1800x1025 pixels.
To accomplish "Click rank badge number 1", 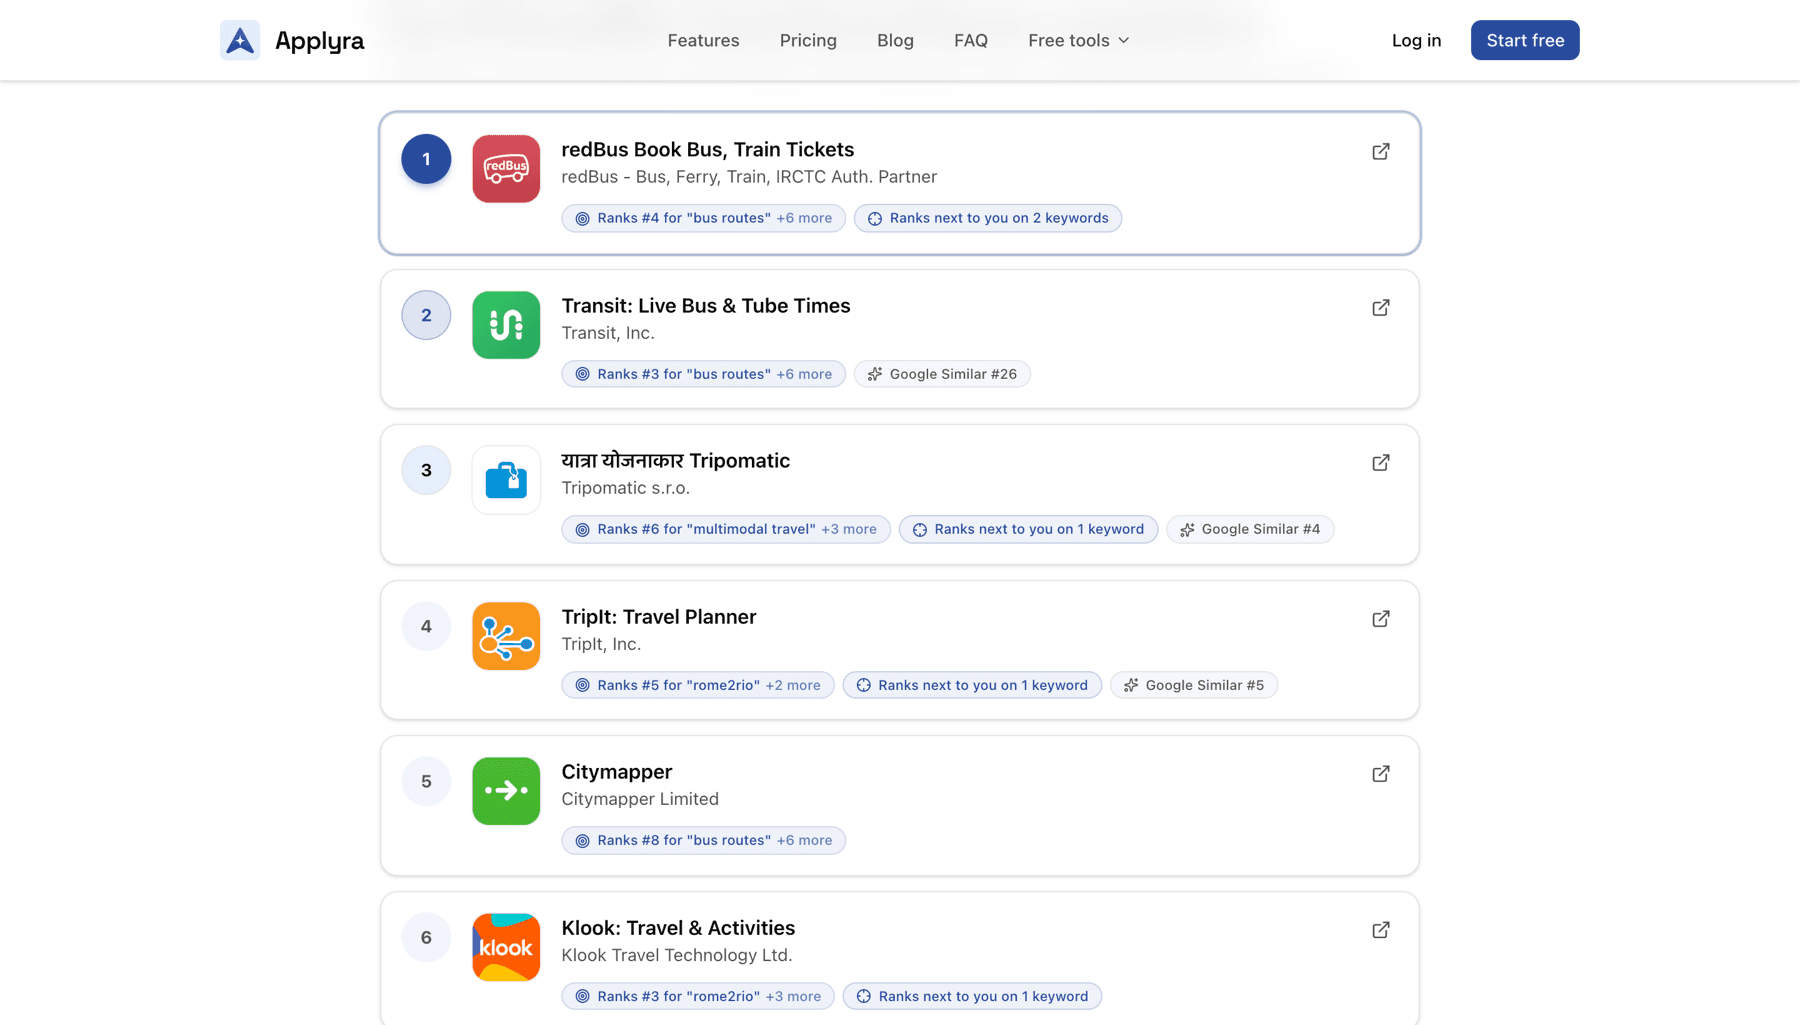I will point(426,159).
